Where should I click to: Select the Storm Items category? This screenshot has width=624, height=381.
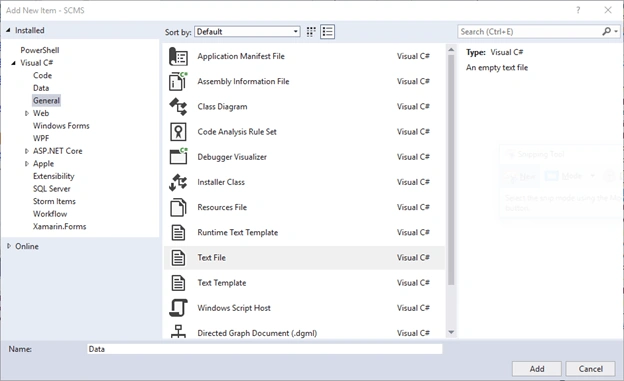pyautogui.click(x=54, y=201)
